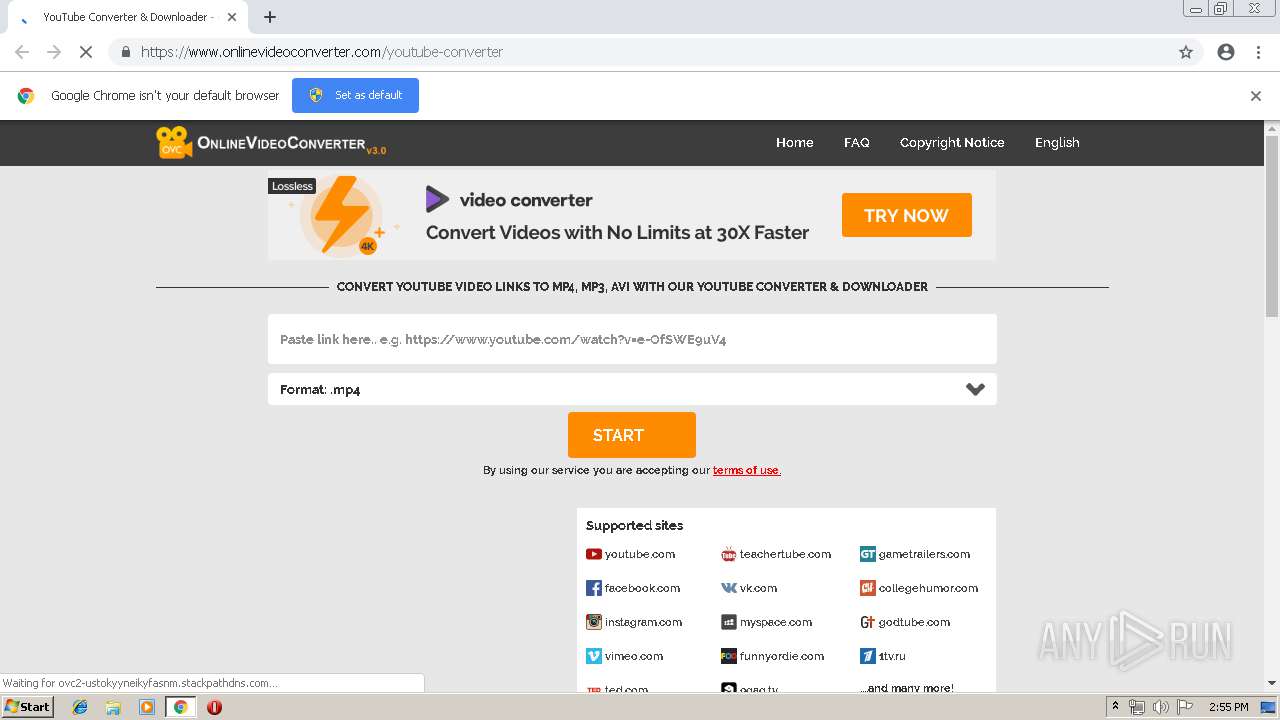Click the 'video converter' ad title
The width and height of the screenshot is (1280, 720).
pyautogui.click(x=526, y=200)
